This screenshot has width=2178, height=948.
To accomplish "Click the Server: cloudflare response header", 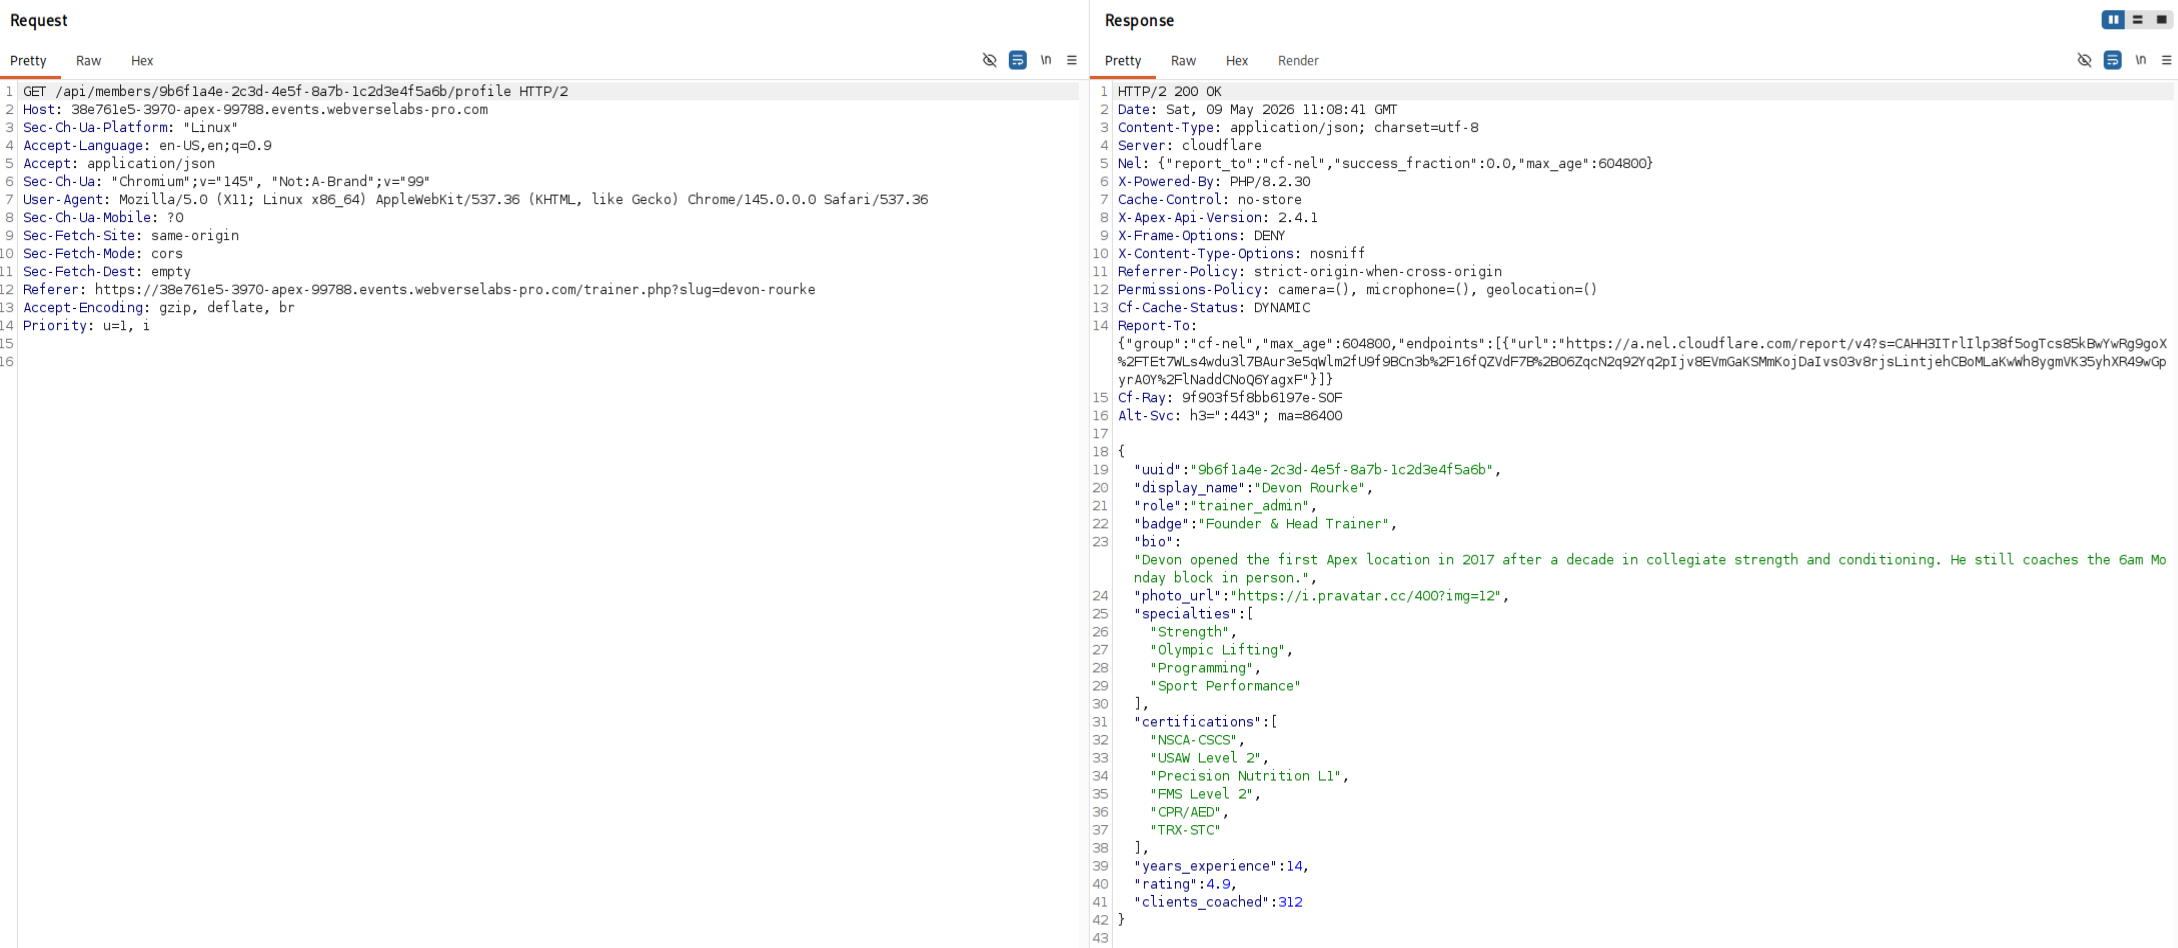I will click(1190, 145).
